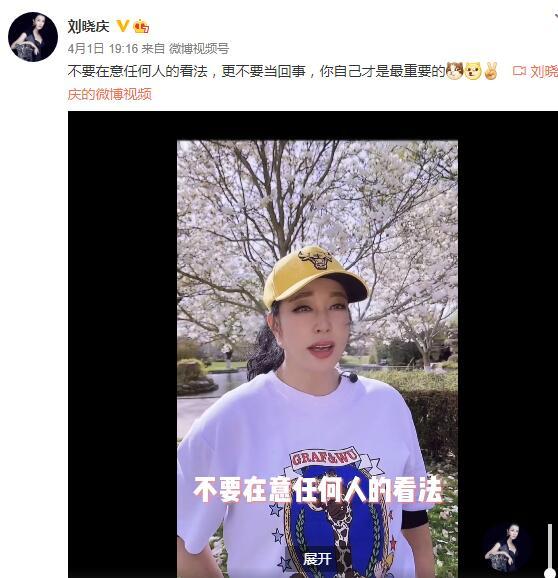
Task: Expand the video with the 展开 button
Action: click(317, 559)
